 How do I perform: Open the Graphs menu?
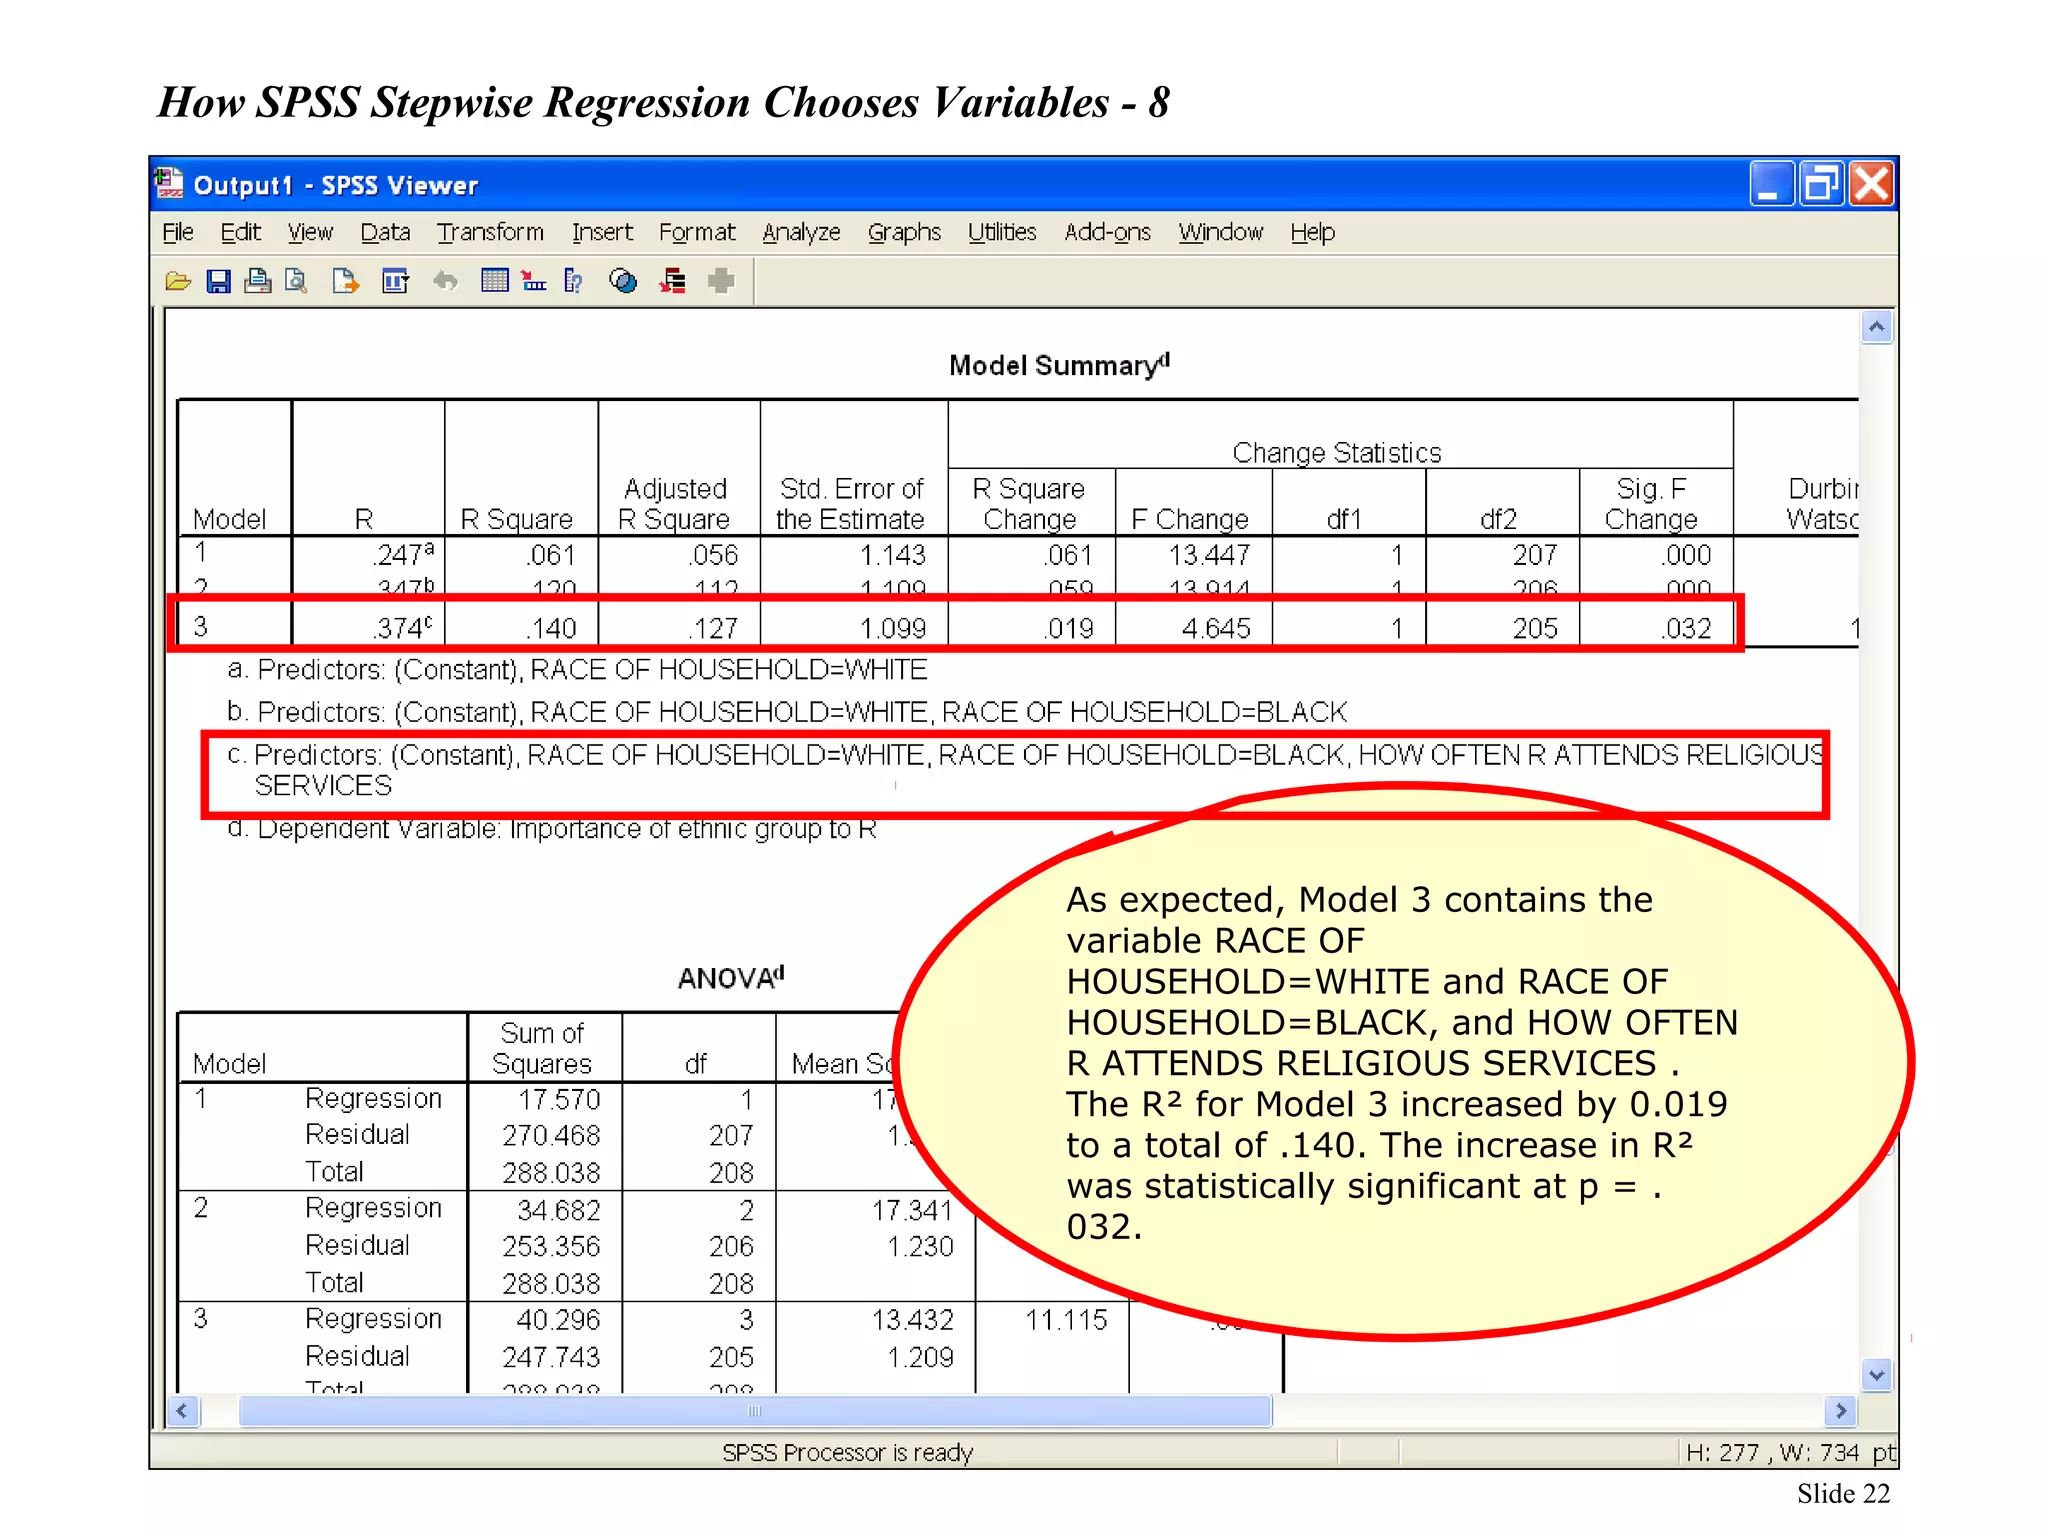point(904,233)
